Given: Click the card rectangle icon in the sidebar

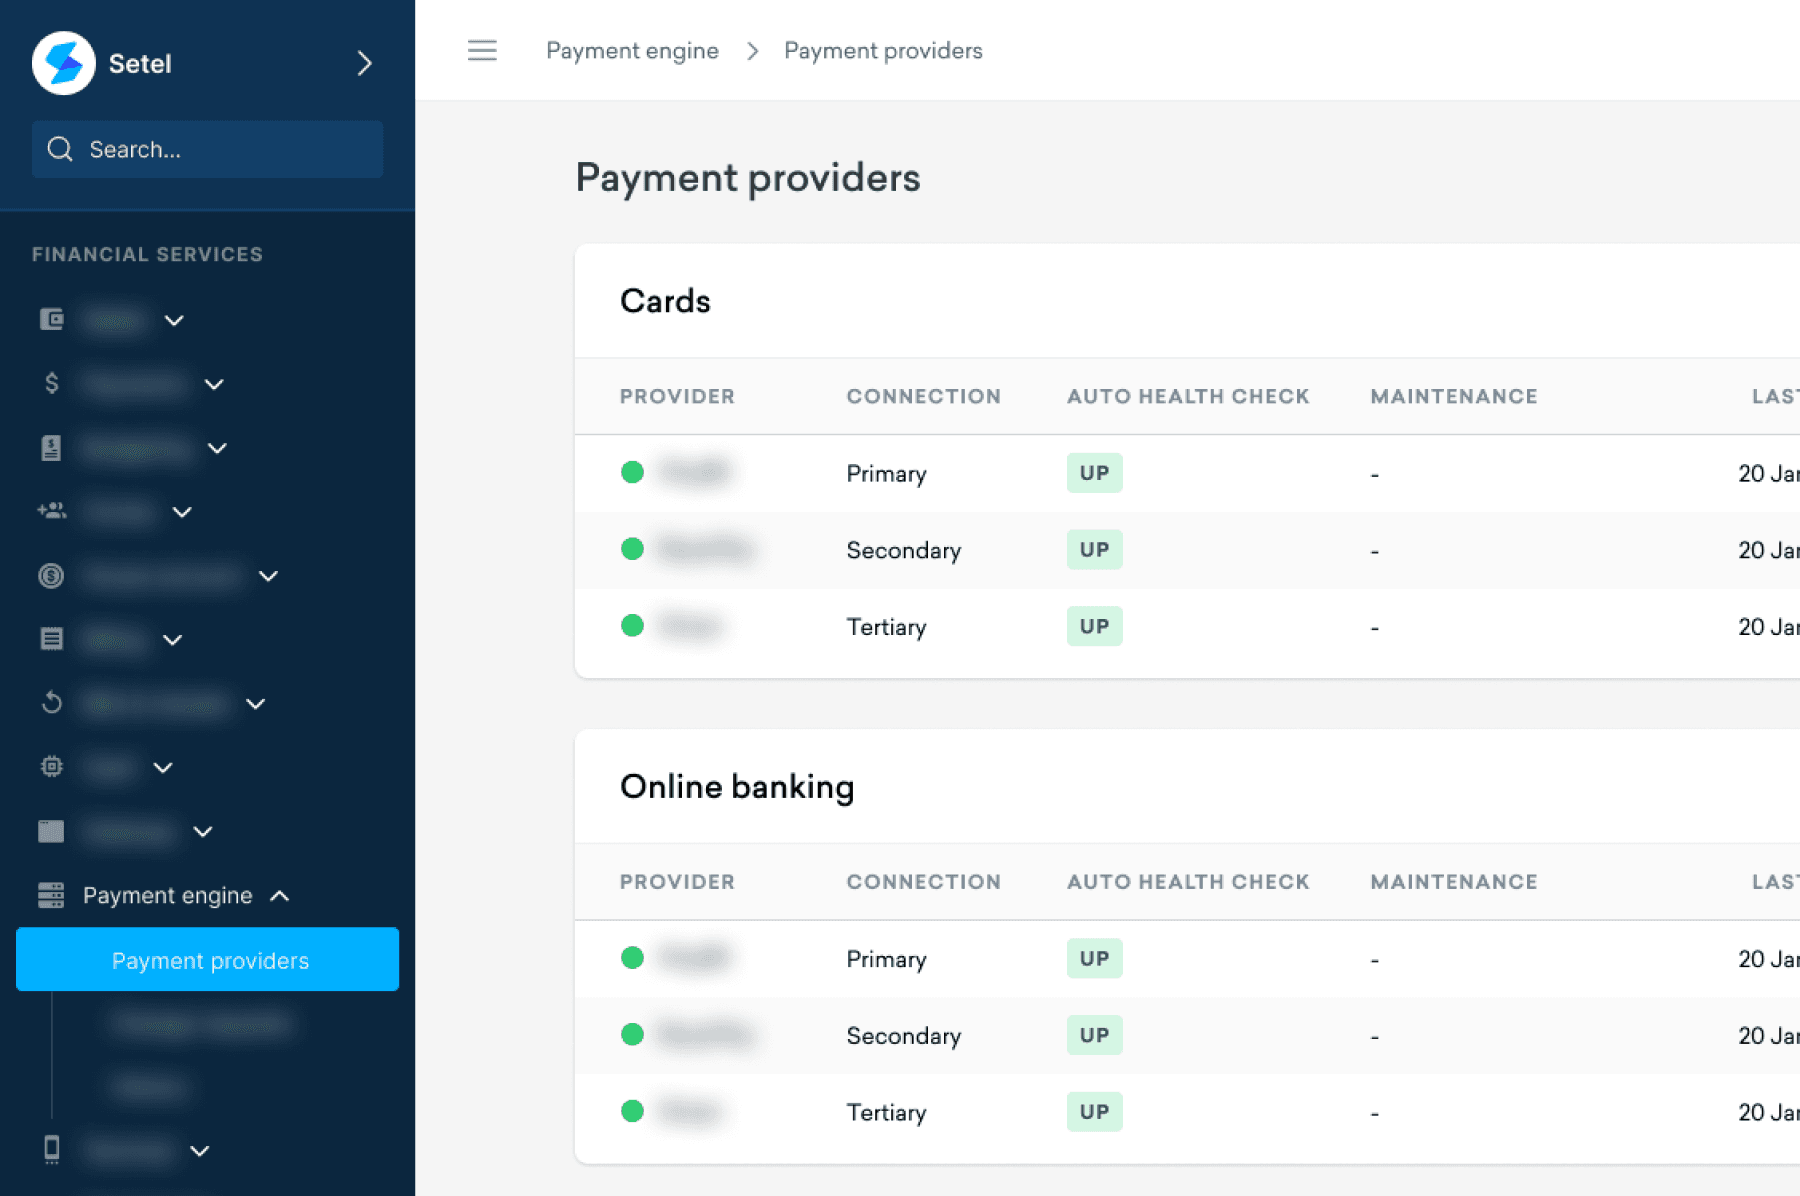Looking at the screenshot, I should tap(51, 831).
